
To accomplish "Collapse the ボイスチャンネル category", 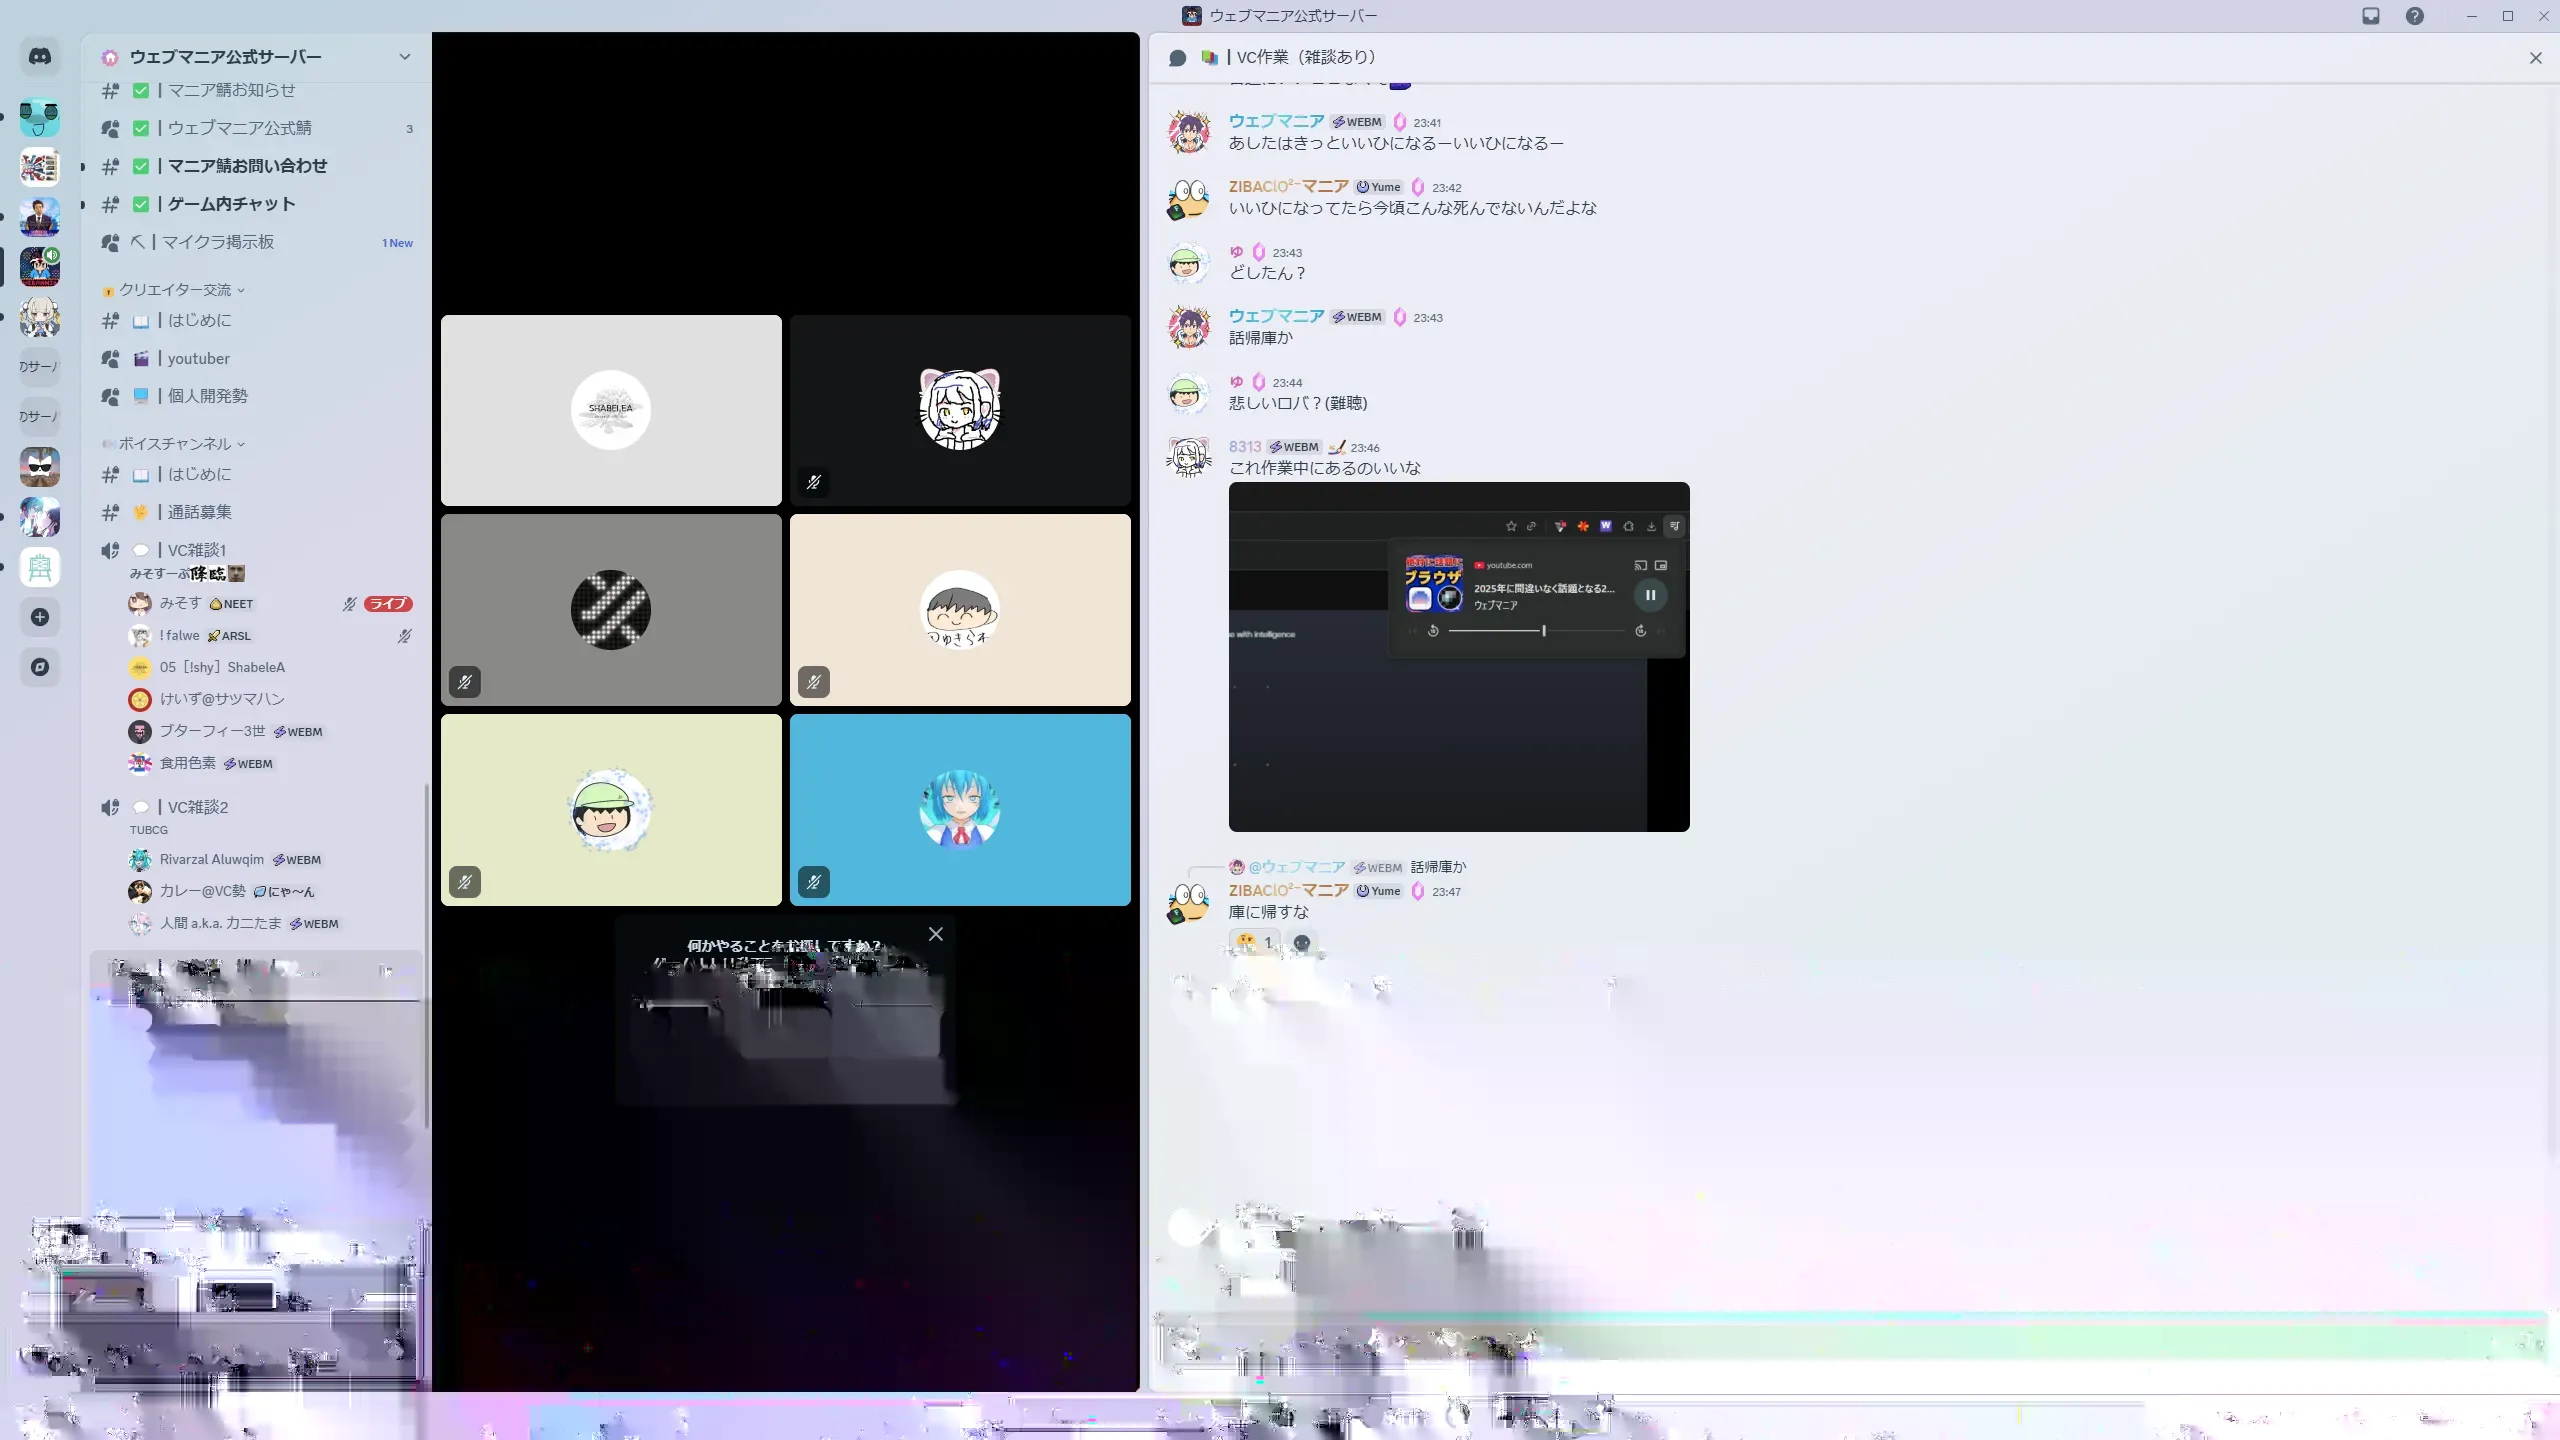I will click(176, 444).
